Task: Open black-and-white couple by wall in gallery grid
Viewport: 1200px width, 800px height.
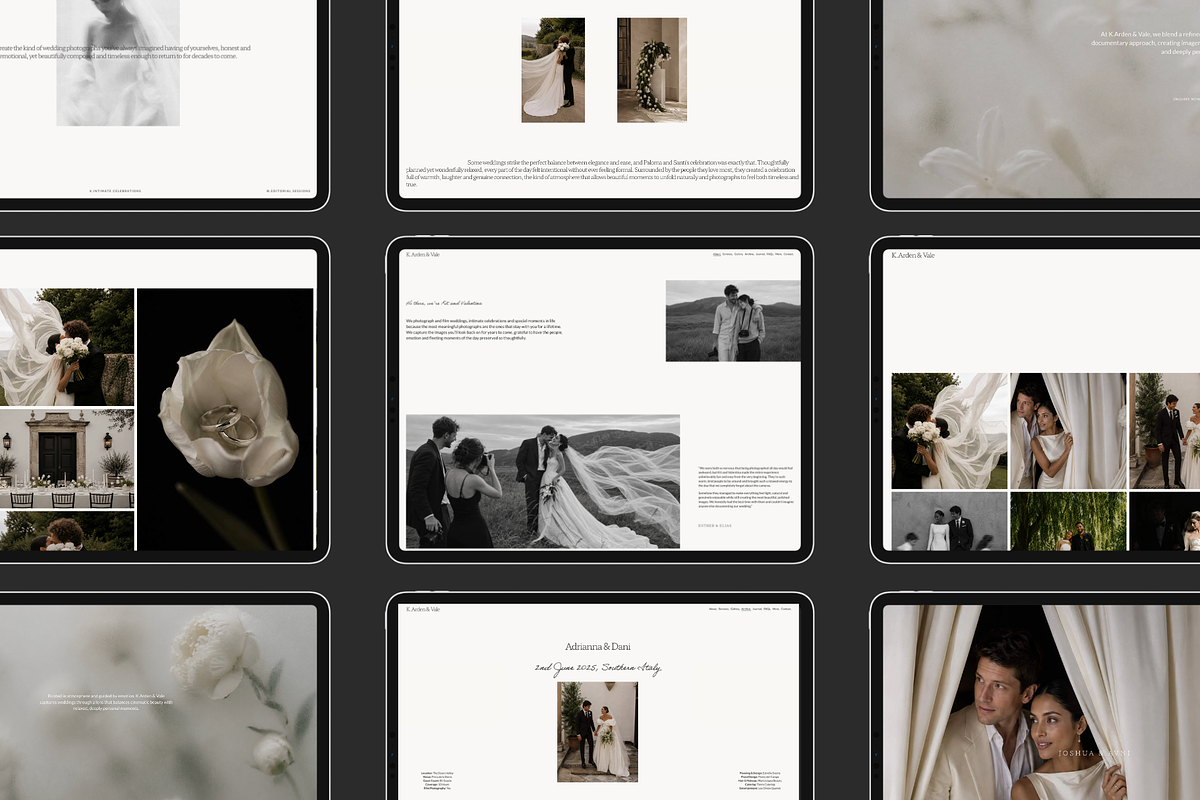Action: coord(950,521)
